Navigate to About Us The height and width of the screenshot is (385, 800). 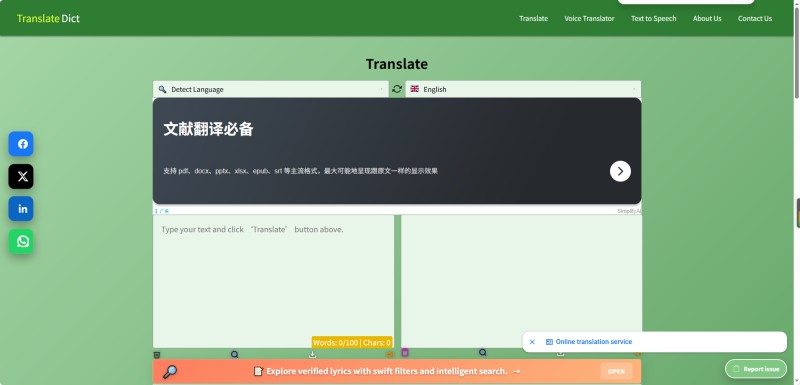coord(707,18)
